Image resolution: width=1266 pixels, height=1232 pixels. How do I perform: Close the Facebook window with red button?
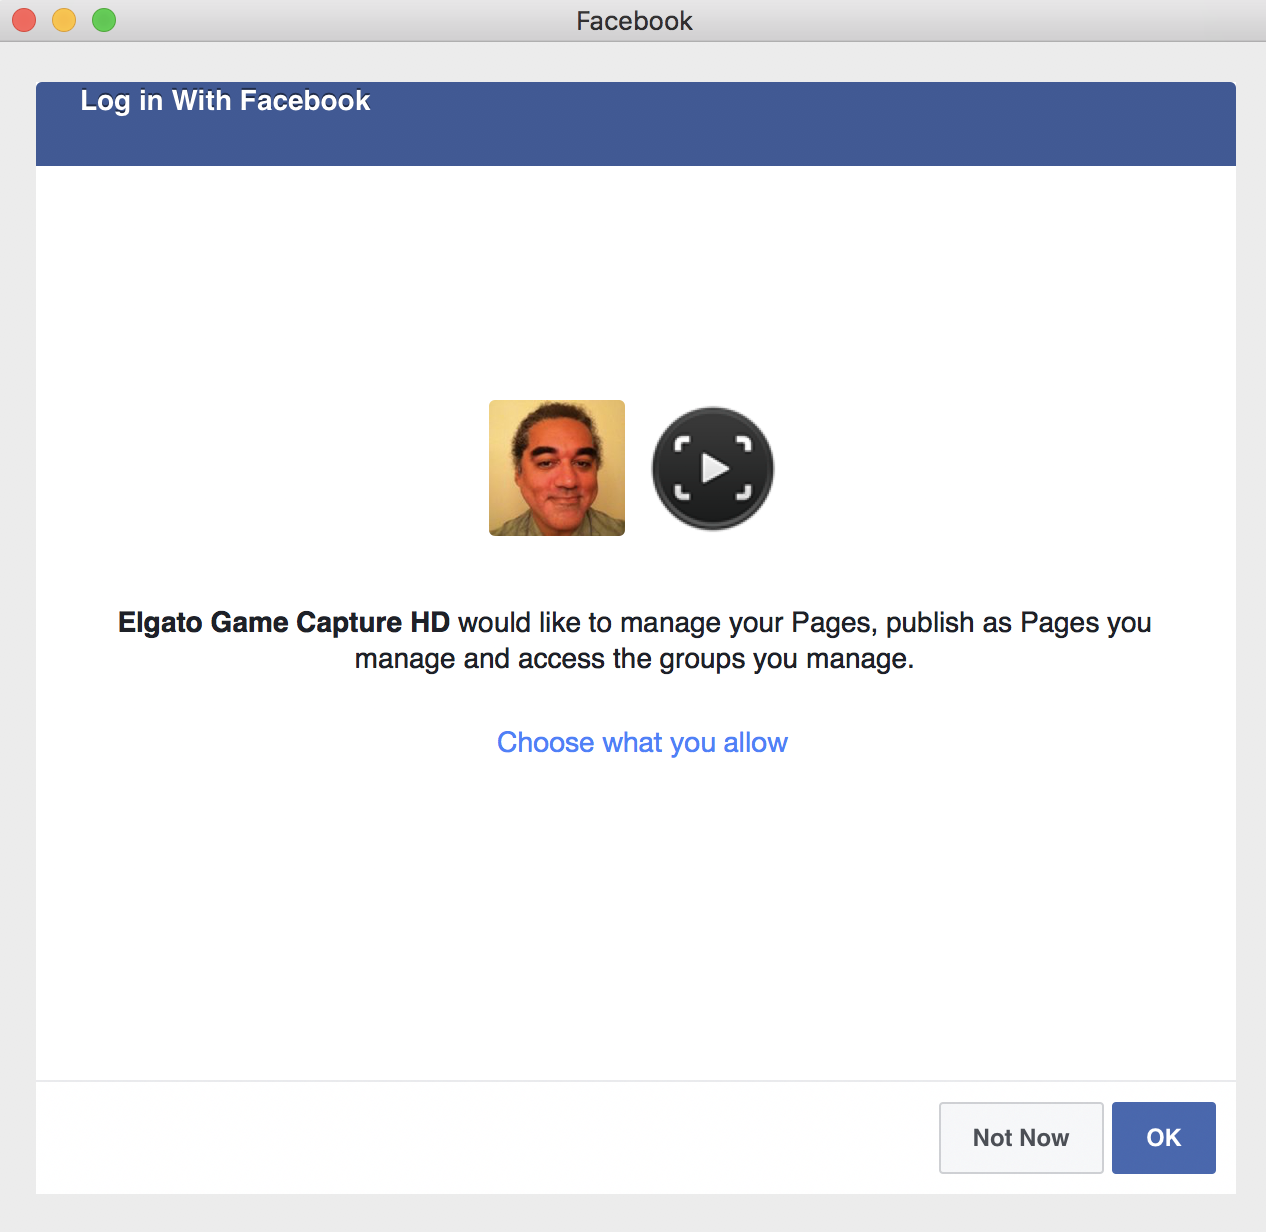coord(24,20)
